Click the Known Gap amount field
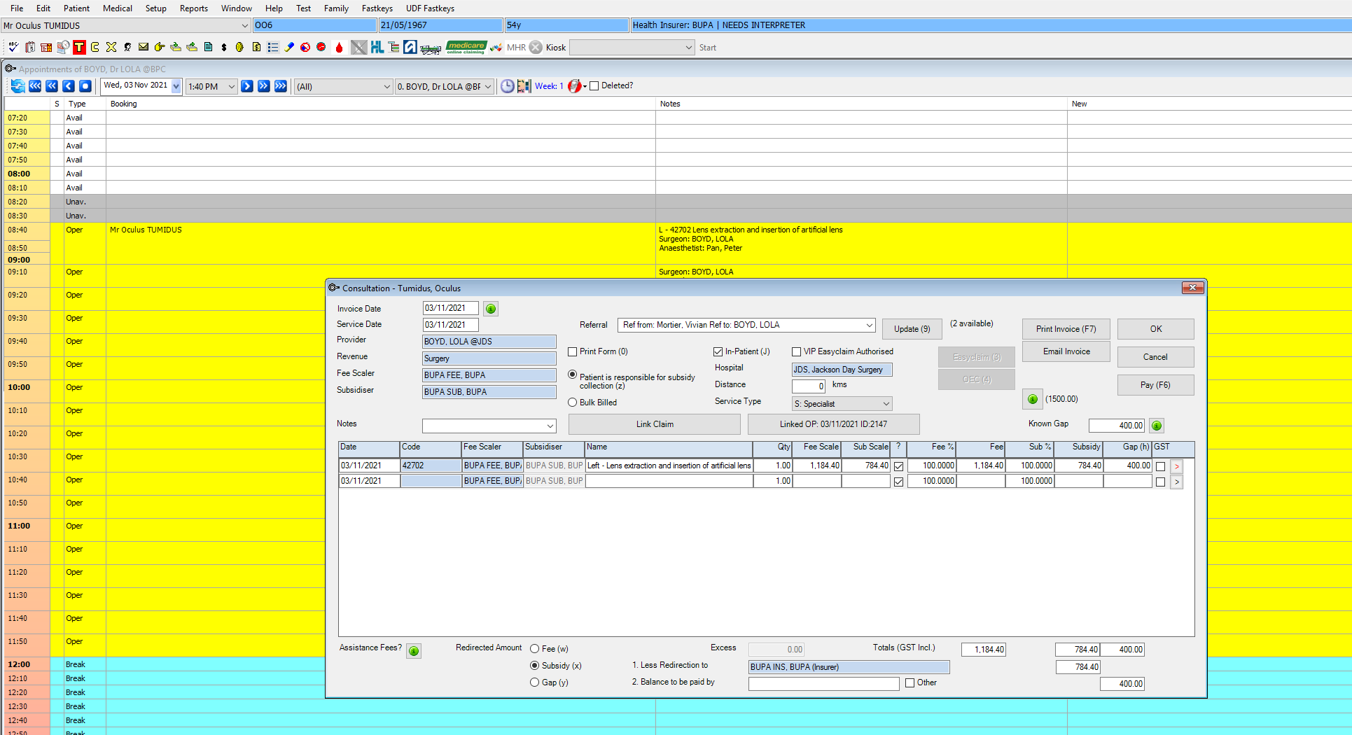This screenshot has width=1352, height=735. pos(1117,425)
